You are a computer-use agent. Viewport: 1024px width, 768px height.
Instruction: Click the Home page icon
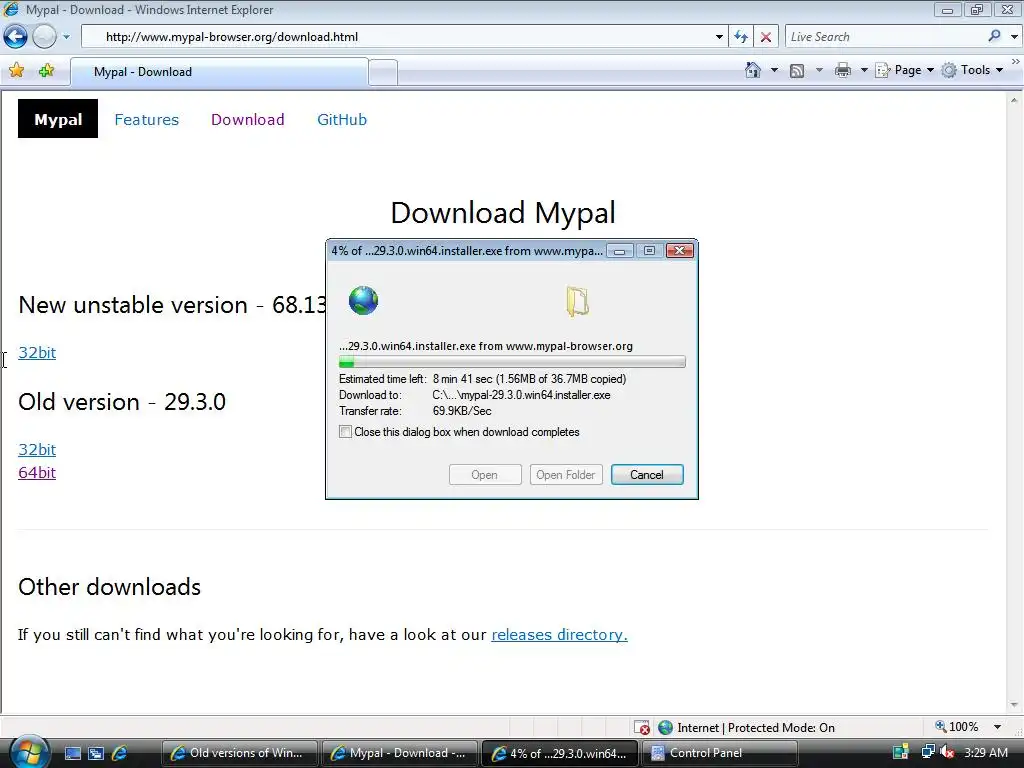pyautogui.click(x=753, y=70)
